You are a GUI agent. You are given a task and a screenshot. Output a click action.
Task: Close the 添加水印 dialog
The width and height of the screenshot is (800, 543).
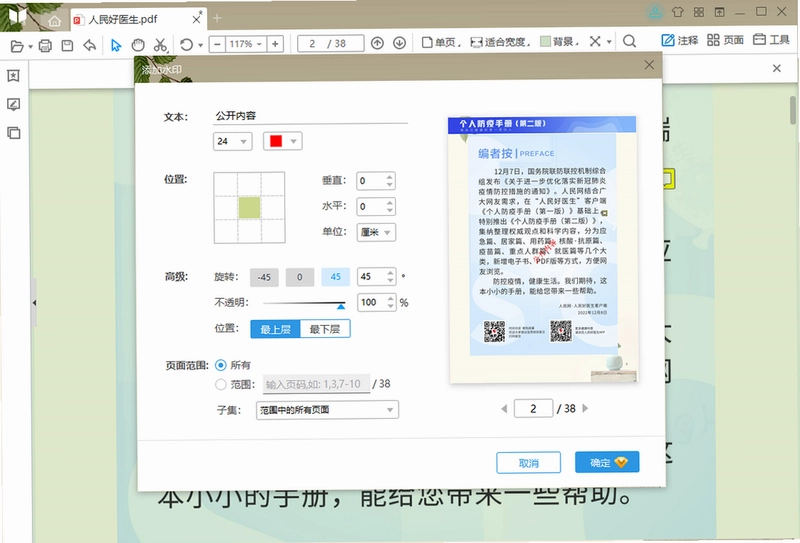(649, 65)
